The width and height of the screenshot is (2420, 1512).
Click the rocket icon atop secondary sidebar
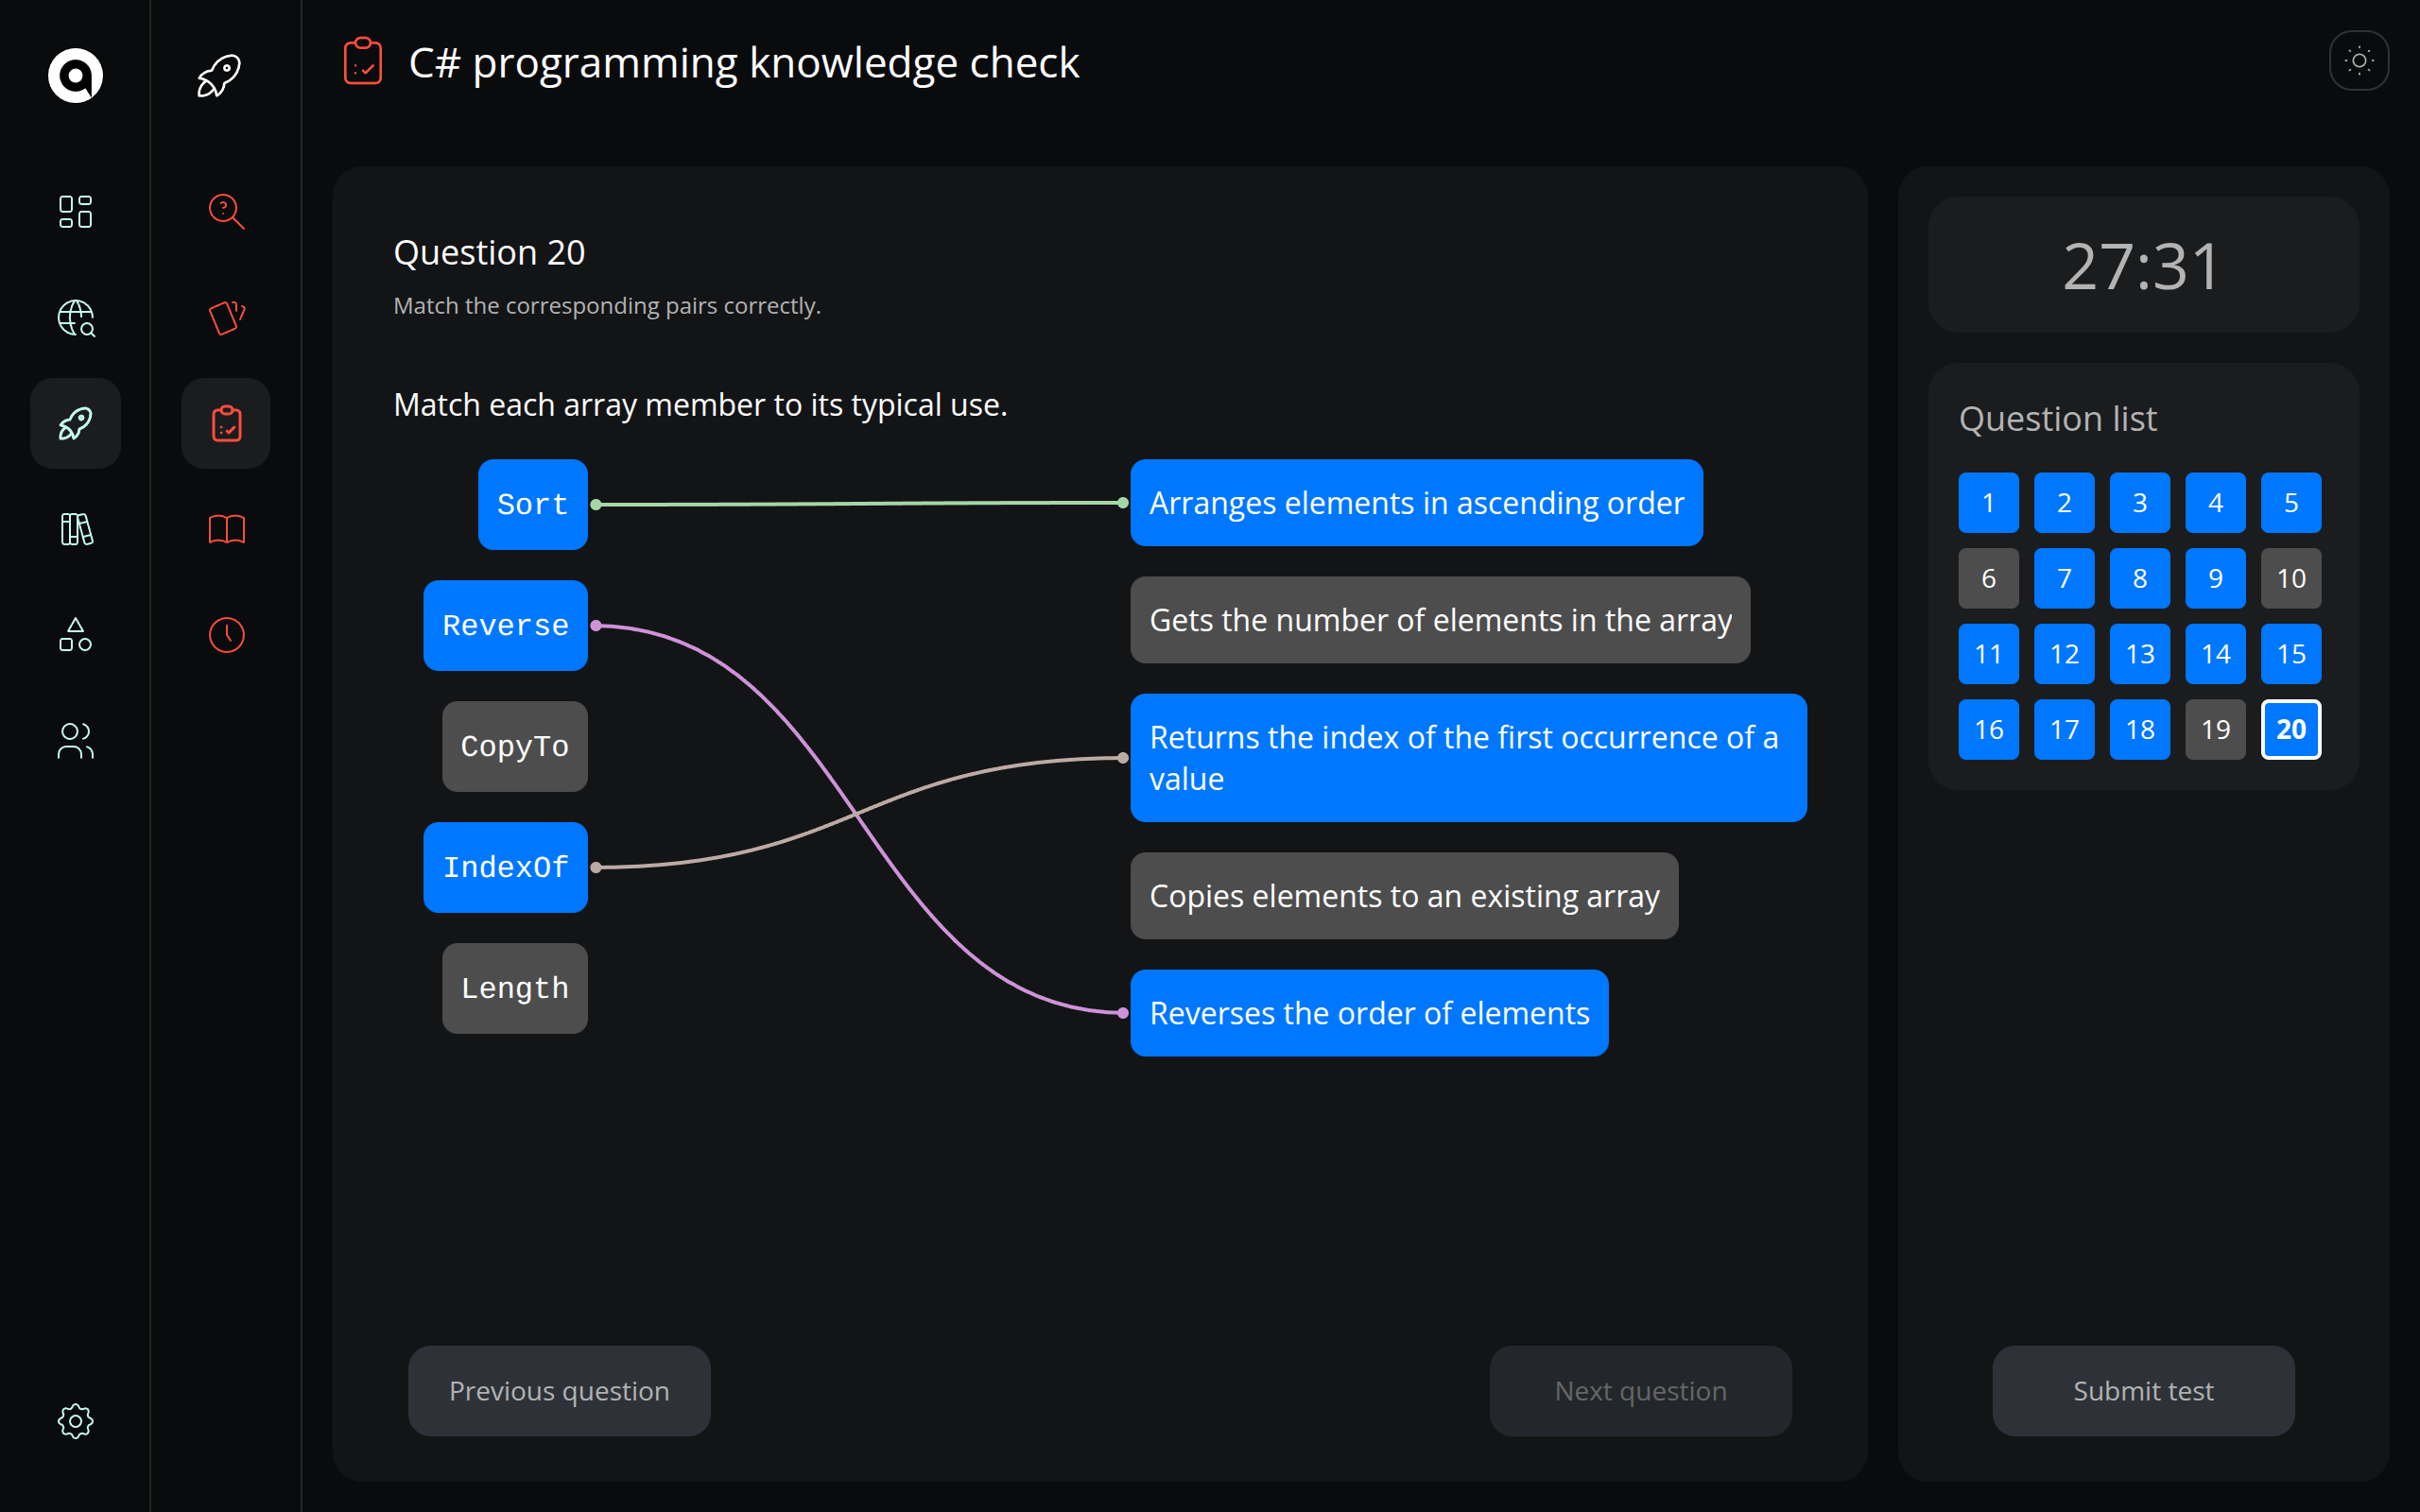pos(219,75)
